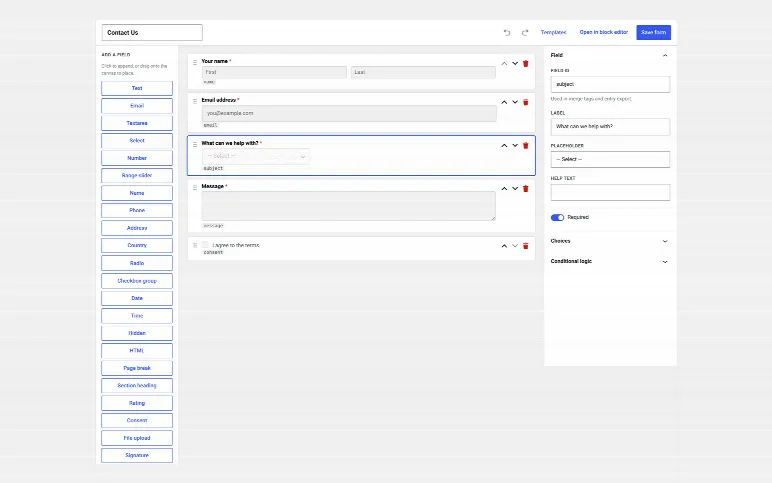Add a Page break
The width and height of the screenshot is (772, 483).
point(137,368)
